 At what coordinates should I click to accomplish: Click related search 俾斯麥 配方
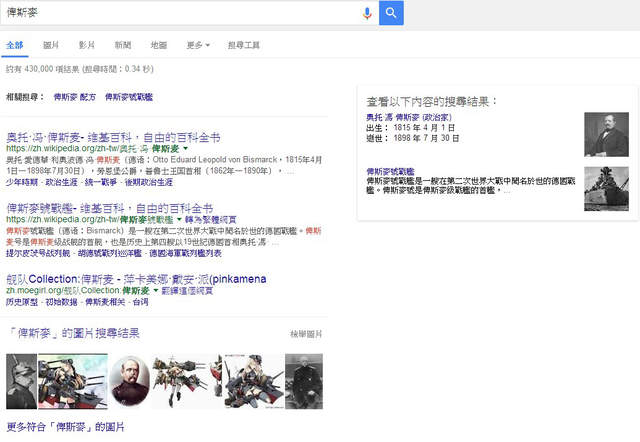click(75, 97)
